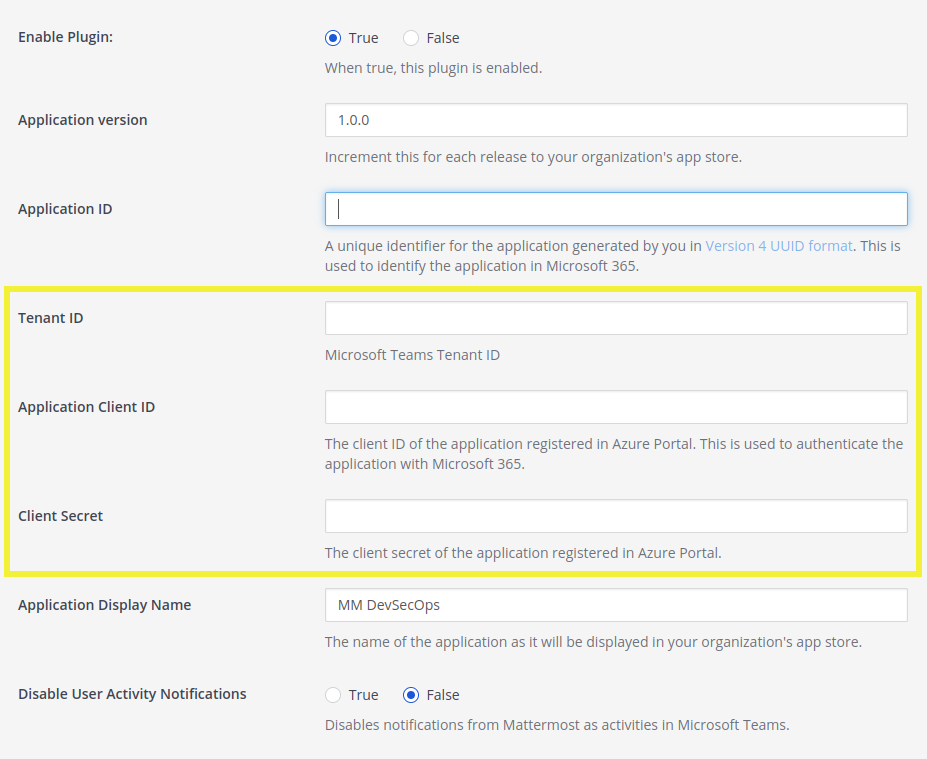Set Disable User Activity Notifications to True

(334, 695)
